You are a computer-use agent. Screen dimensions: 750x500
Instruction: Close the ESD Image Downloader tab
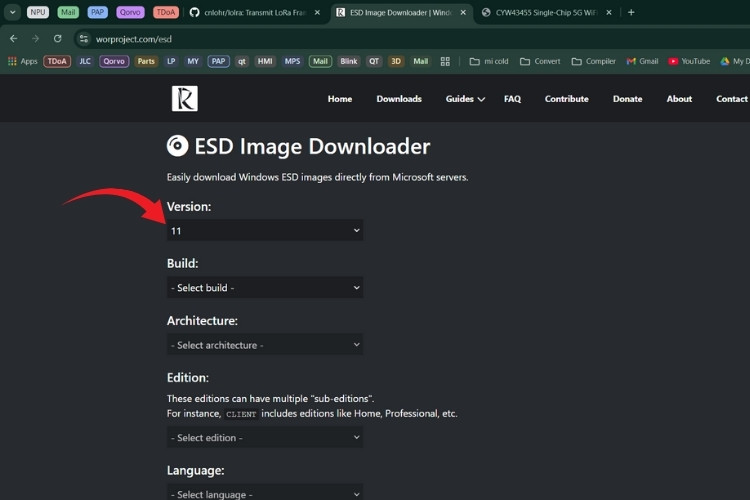463,12
